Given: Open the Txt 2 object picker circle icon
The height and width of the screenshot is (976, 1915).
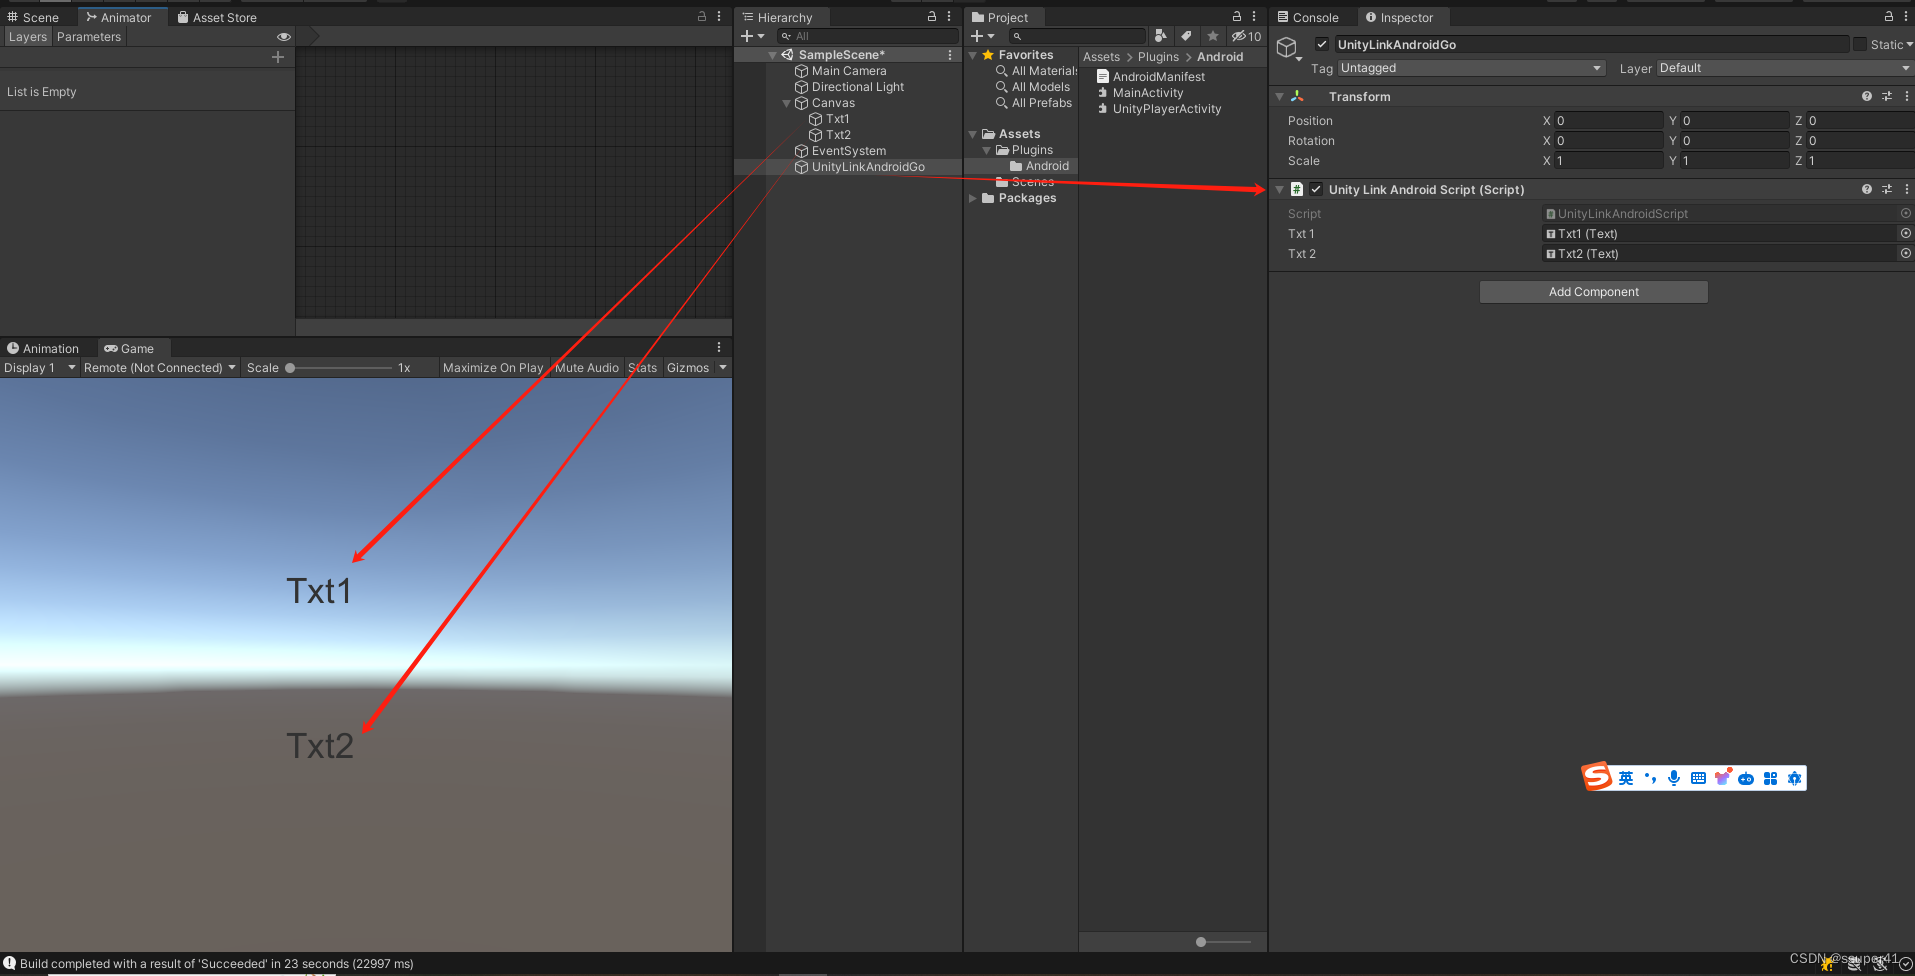Looking at the screenshot, I should [1904, 253].
